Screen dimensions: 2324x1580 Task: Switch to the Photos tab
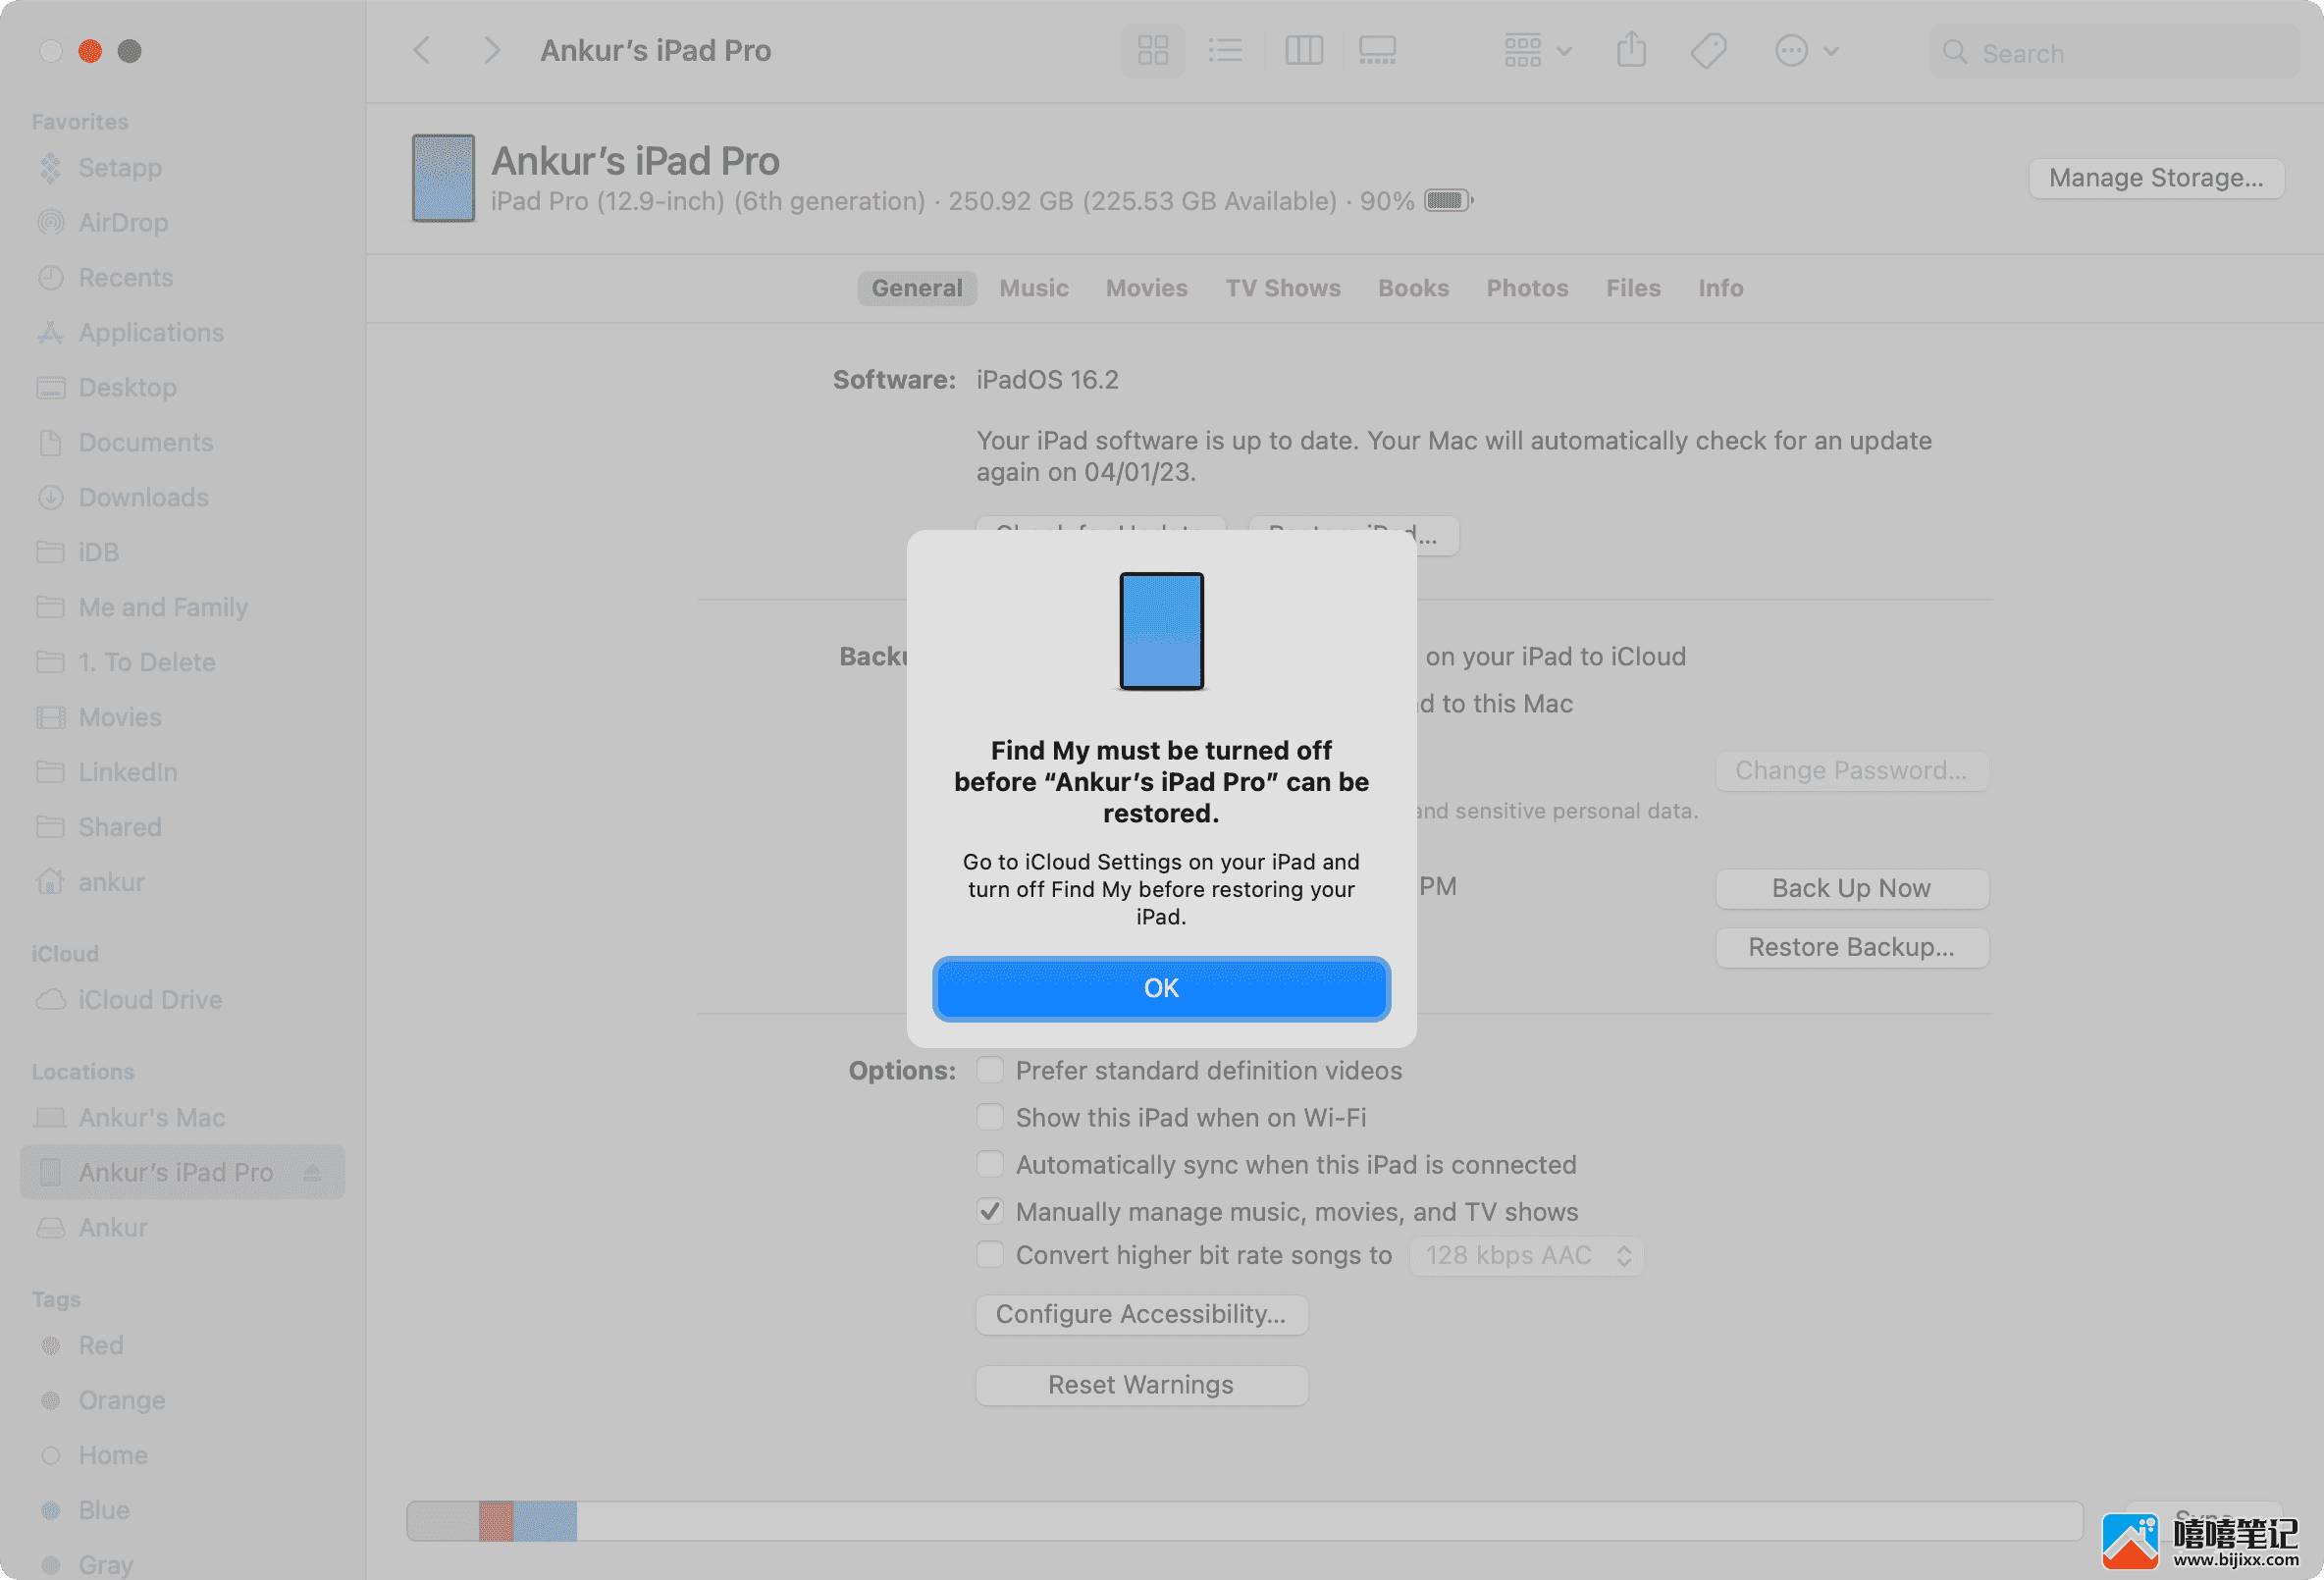[1525, 288]
